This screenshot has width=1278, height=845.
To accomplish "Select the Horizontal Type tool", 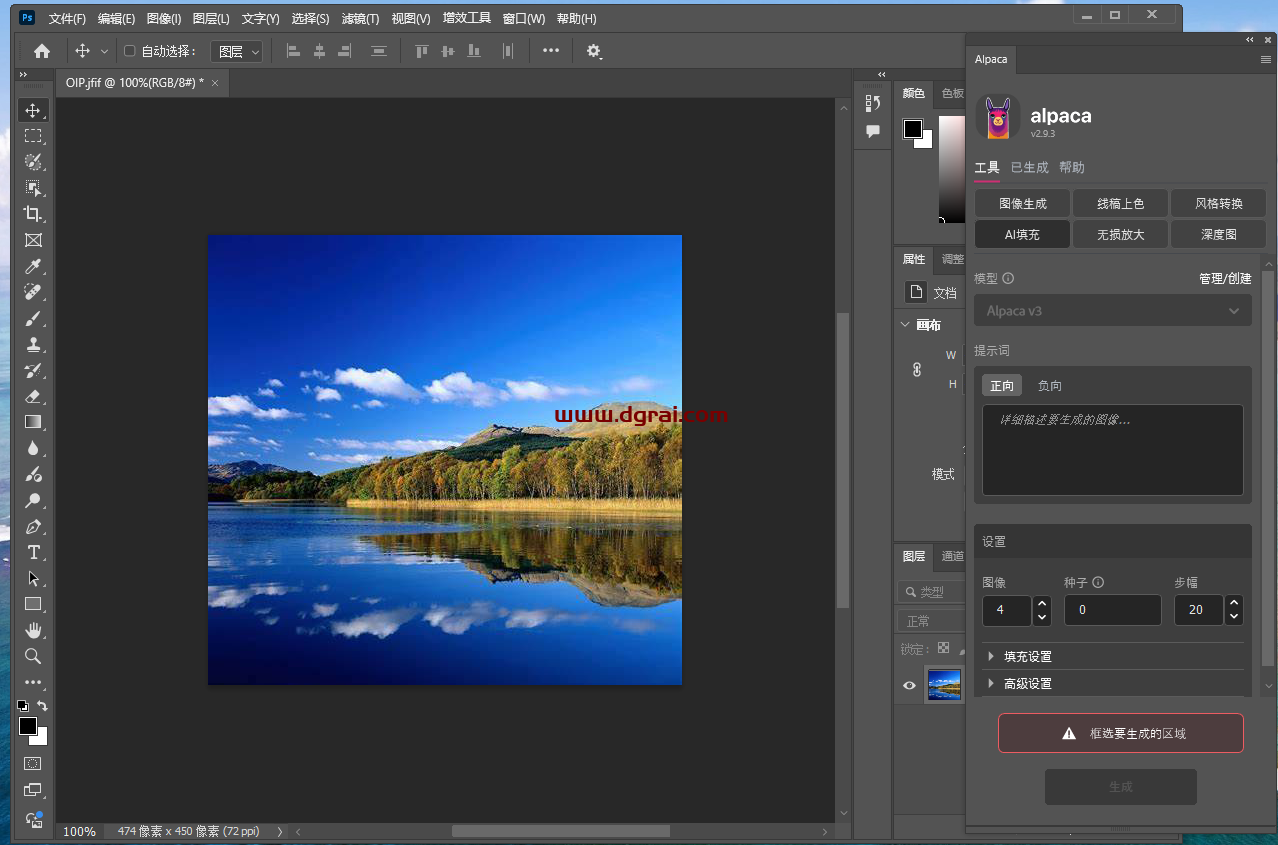I will pos(33,552).
